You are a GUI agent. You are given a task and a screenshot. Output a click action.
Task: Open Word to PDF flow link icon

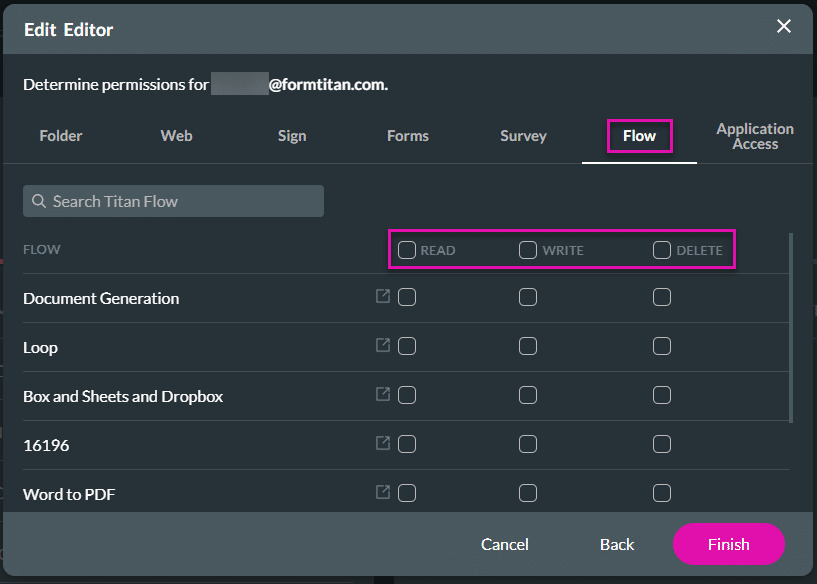tap(383, 492)
